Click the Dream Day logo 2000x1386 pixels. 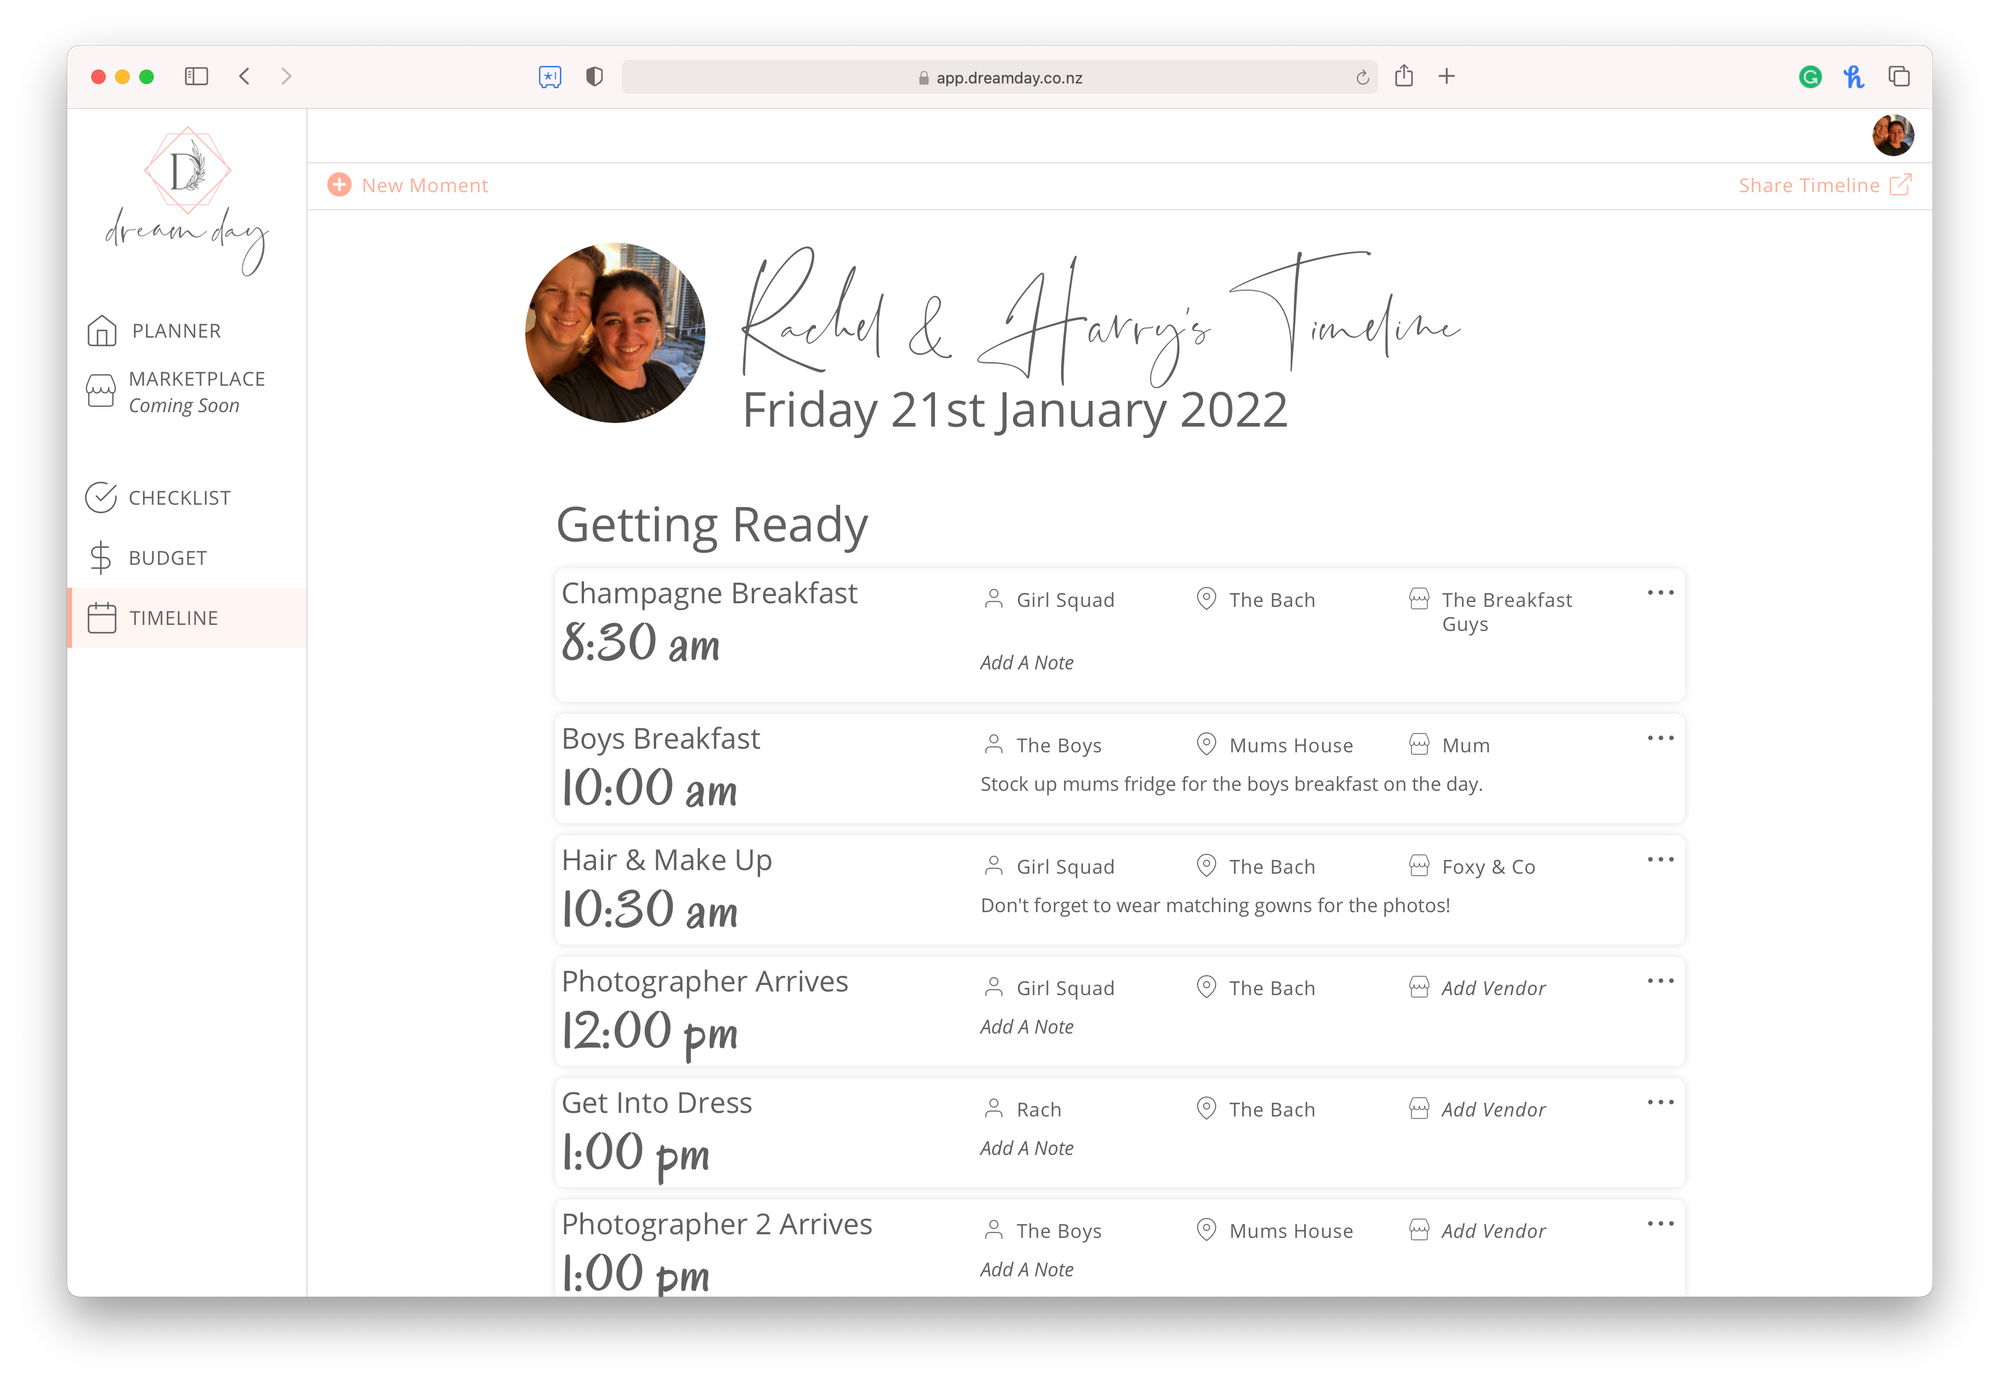pos(187,200)
